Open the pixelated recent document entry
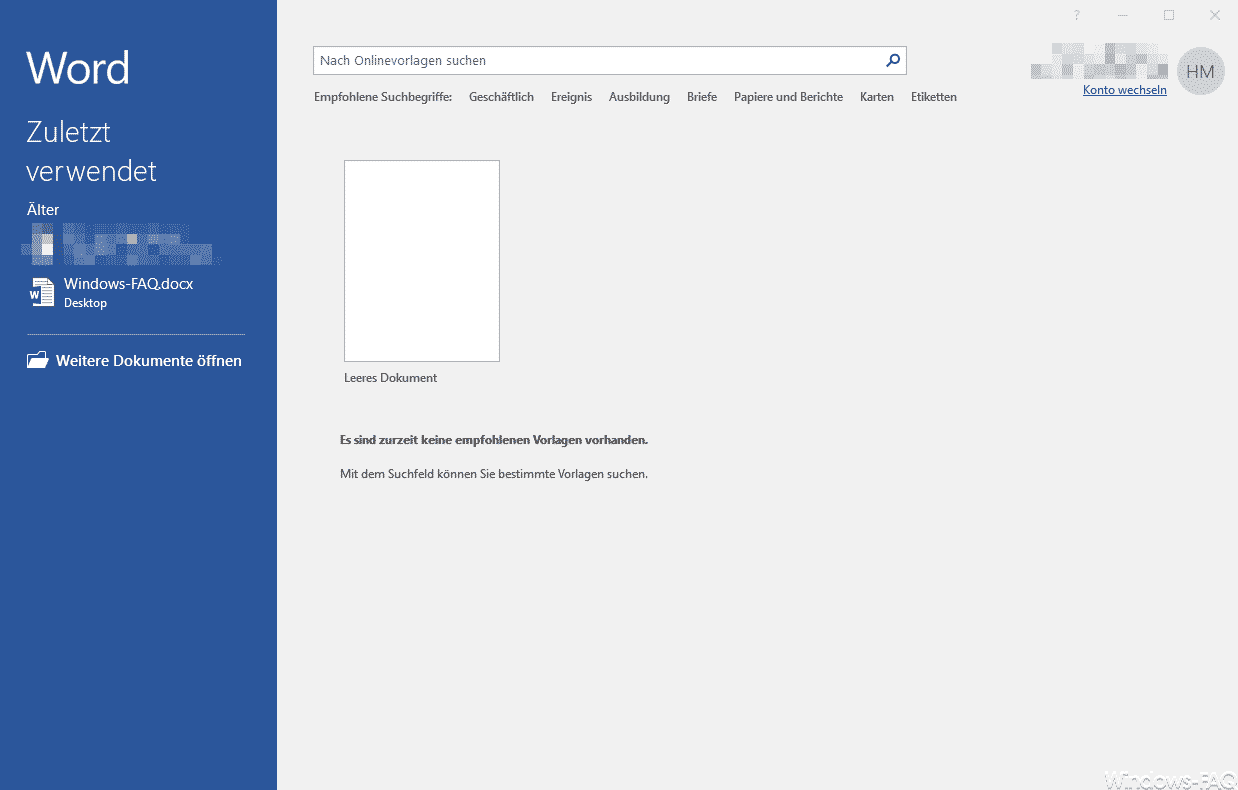 122,244
